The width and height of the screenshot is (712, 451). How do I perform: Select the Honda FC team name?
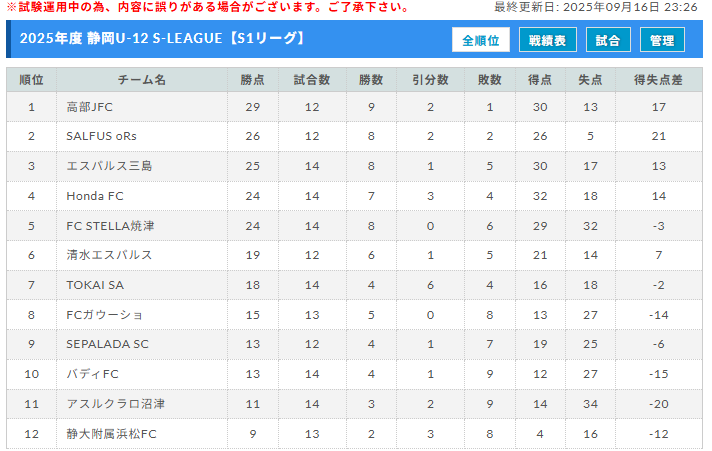(x=95, y=196)
